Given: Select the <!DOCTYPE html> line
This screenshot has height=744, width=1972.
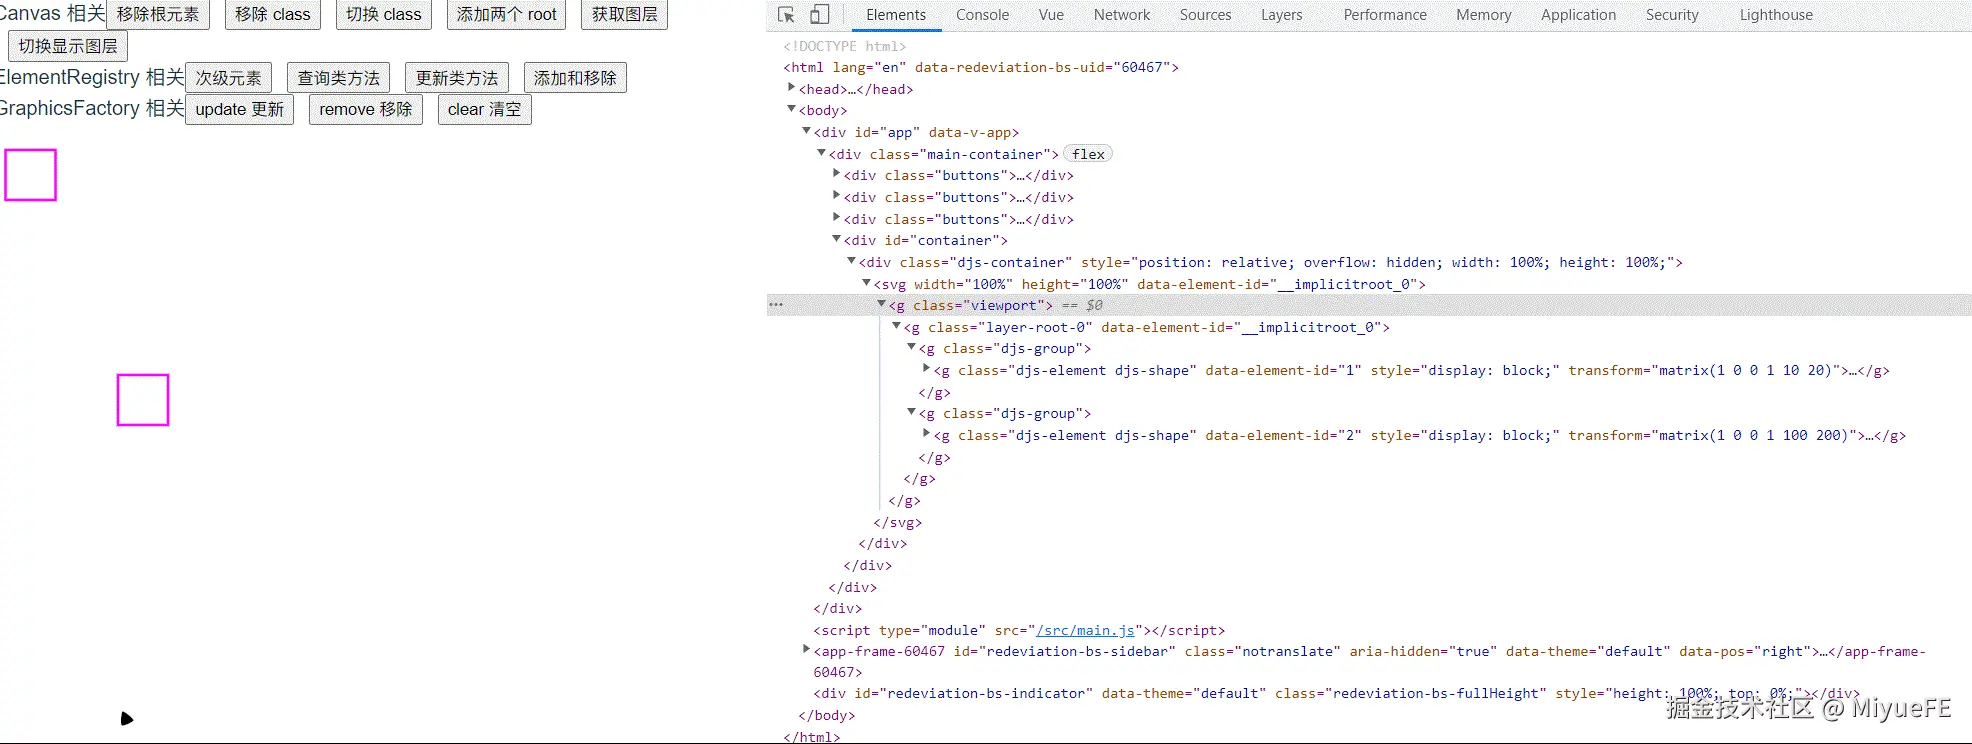Looking at the screenshot, I should point(845,46).
